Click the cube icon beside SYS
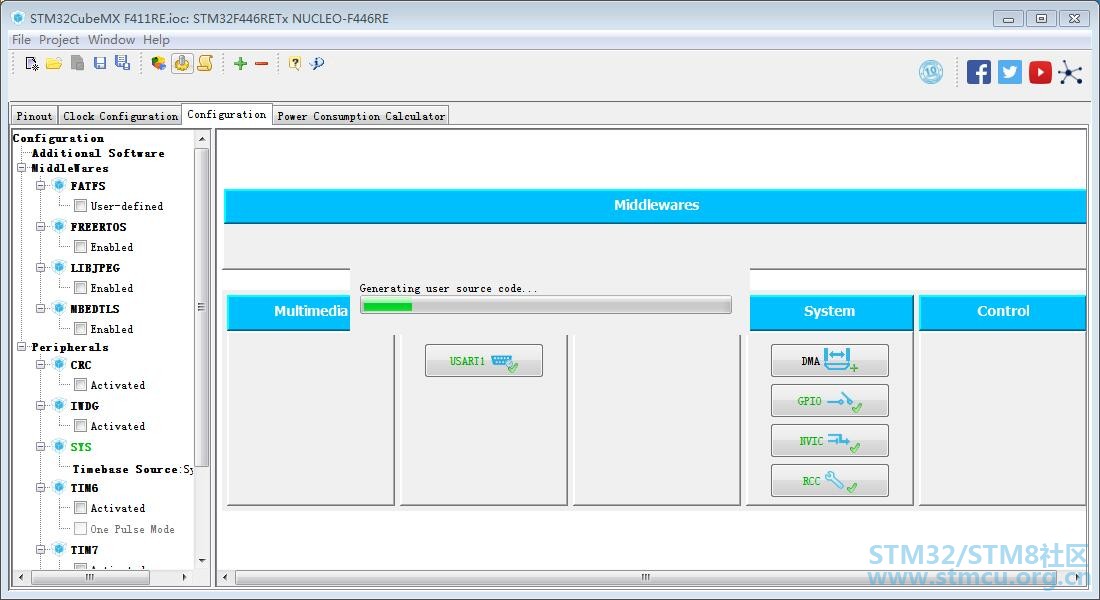This screenshot has height=600, width=1100. [60, 446]
